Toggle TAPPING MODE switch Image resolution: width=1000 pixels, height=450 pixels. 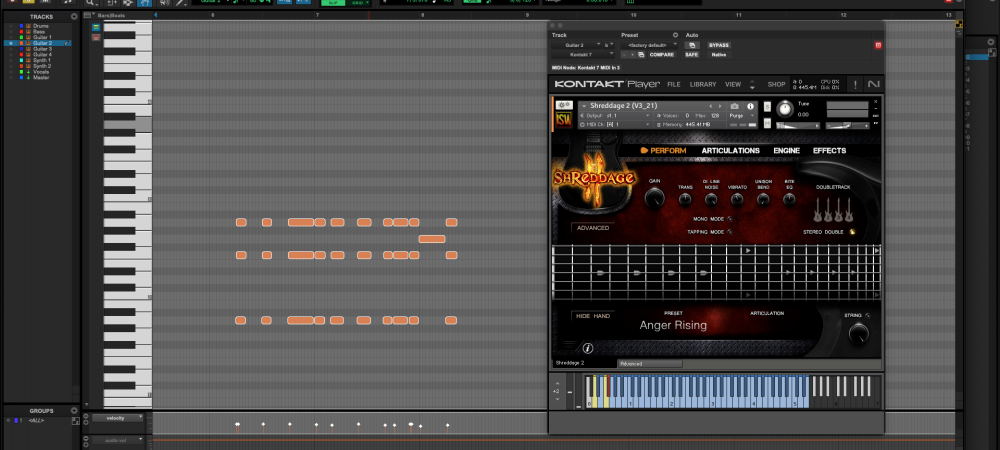click(730, 231)
